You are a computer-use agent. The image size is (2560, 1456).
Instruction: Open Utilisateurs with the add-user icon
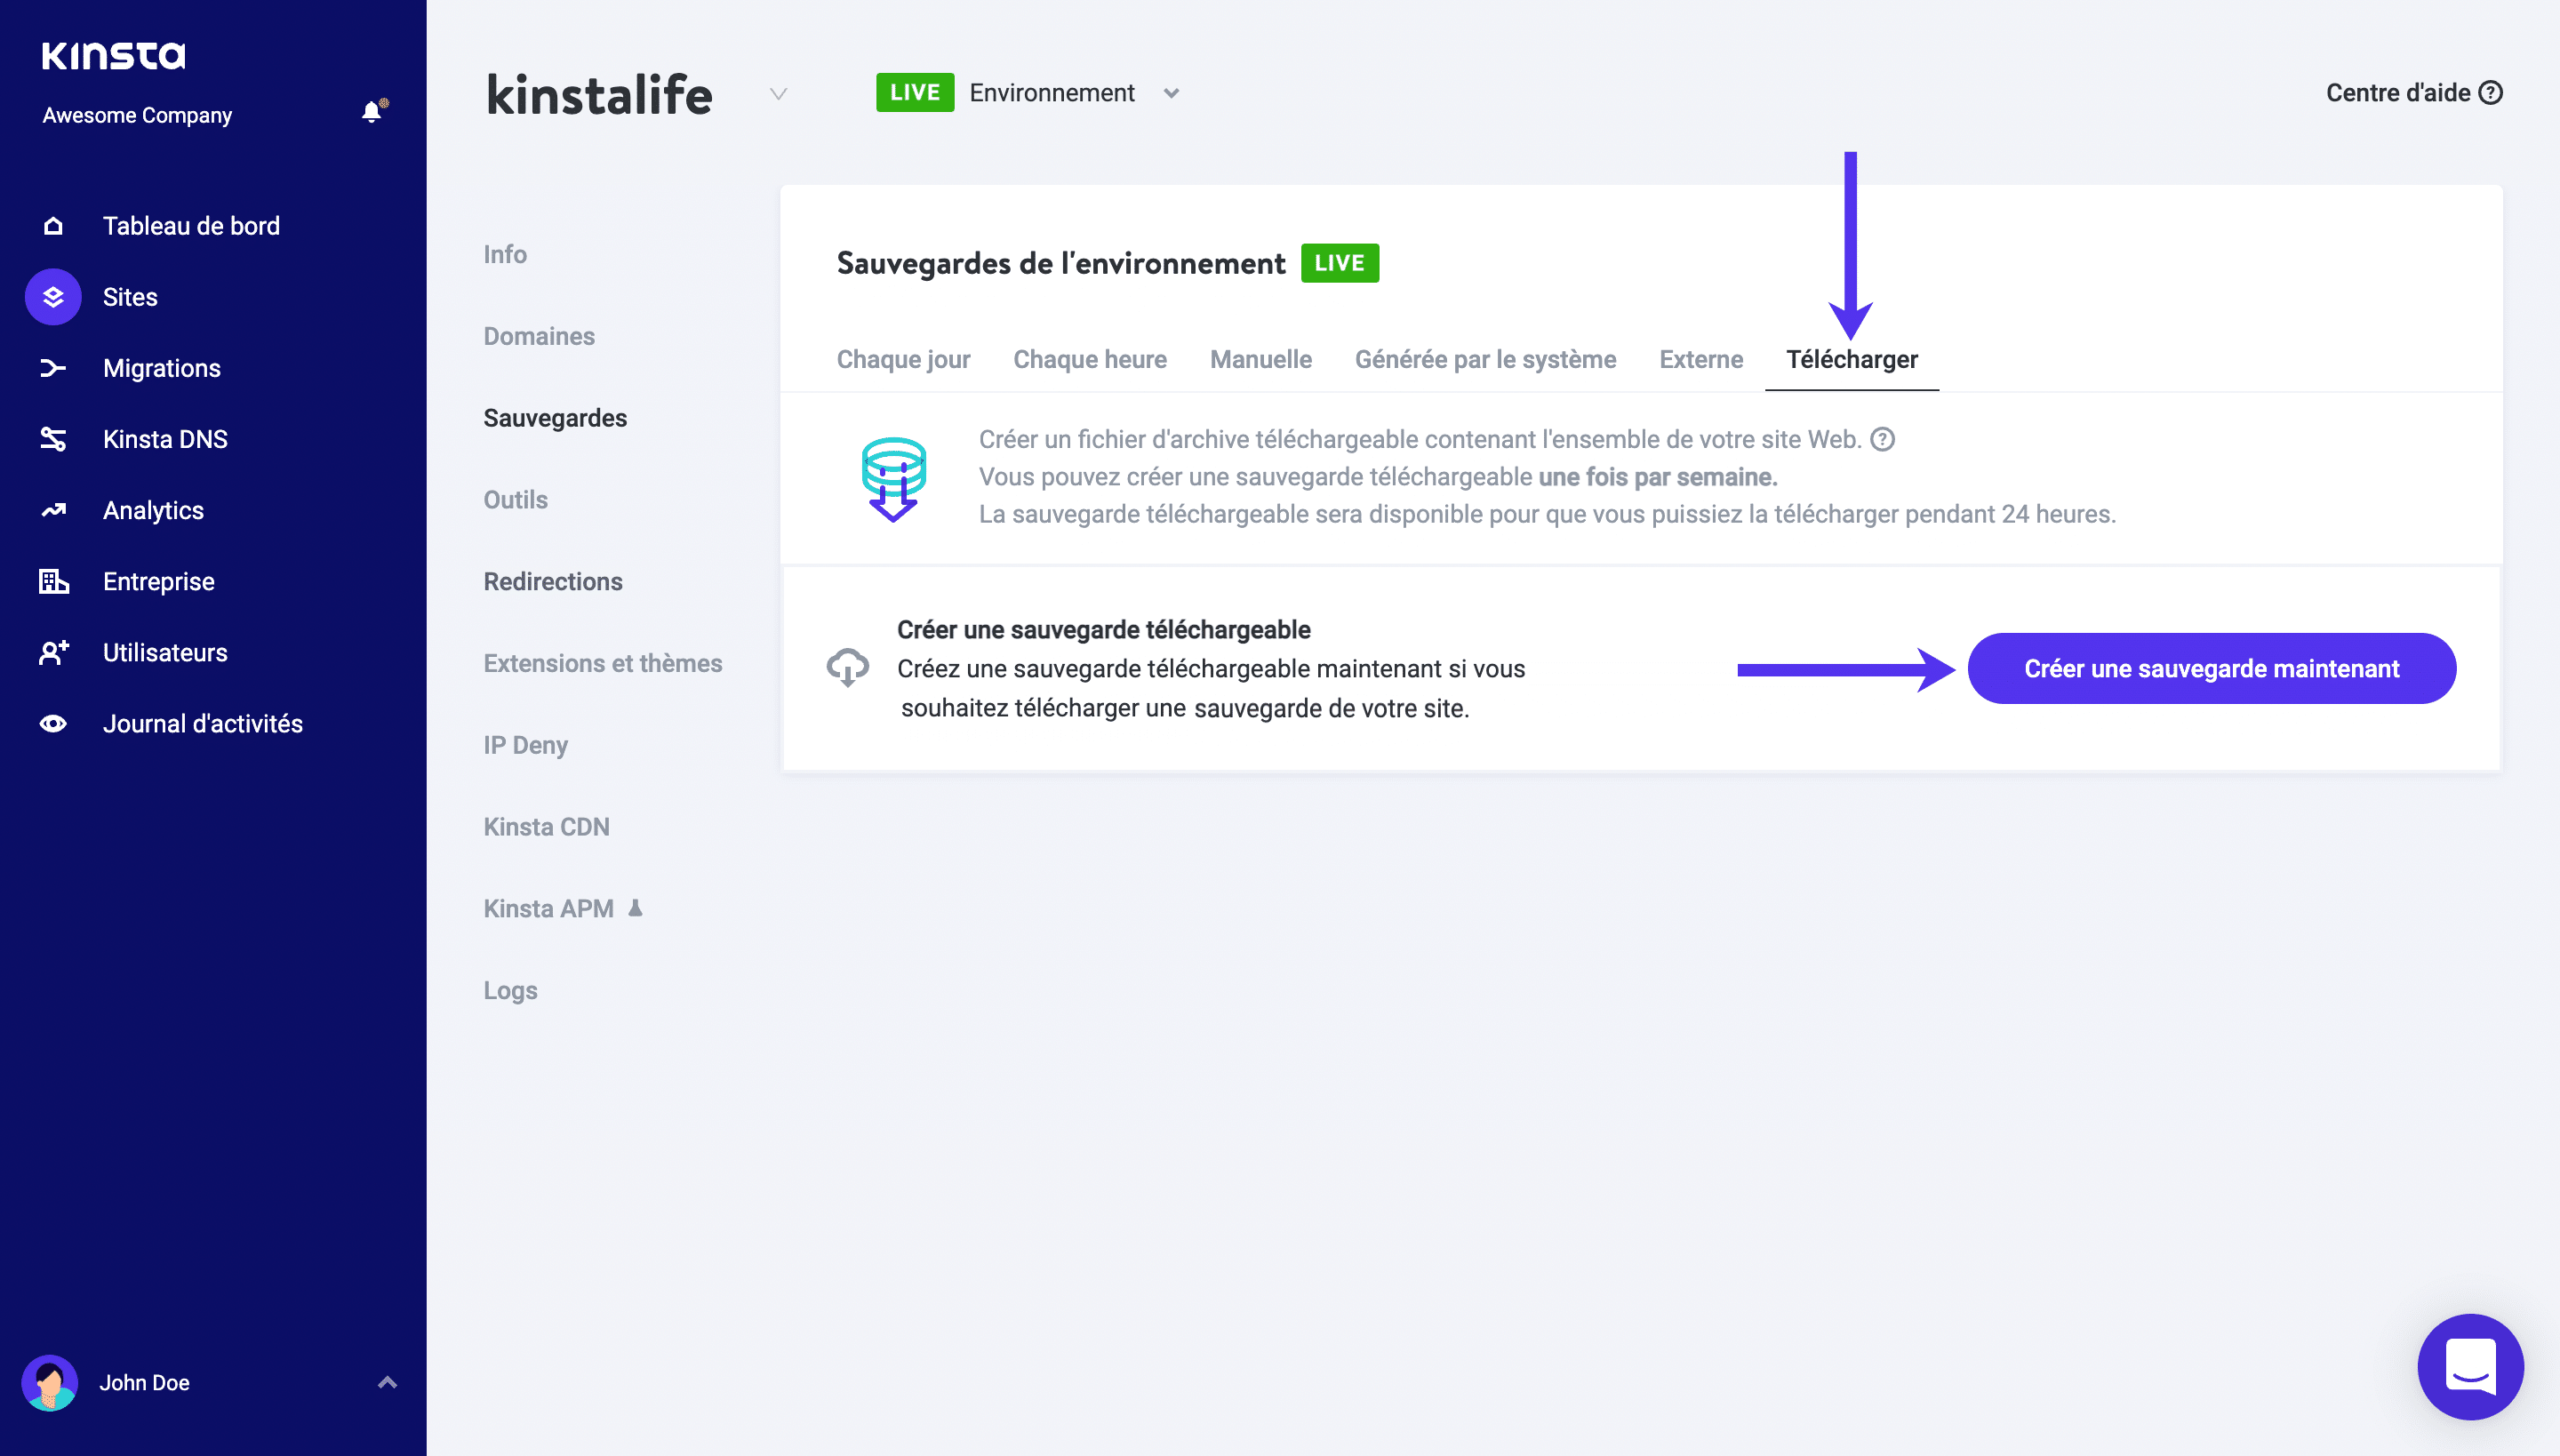pyautogui.click(x=53, y=652)
